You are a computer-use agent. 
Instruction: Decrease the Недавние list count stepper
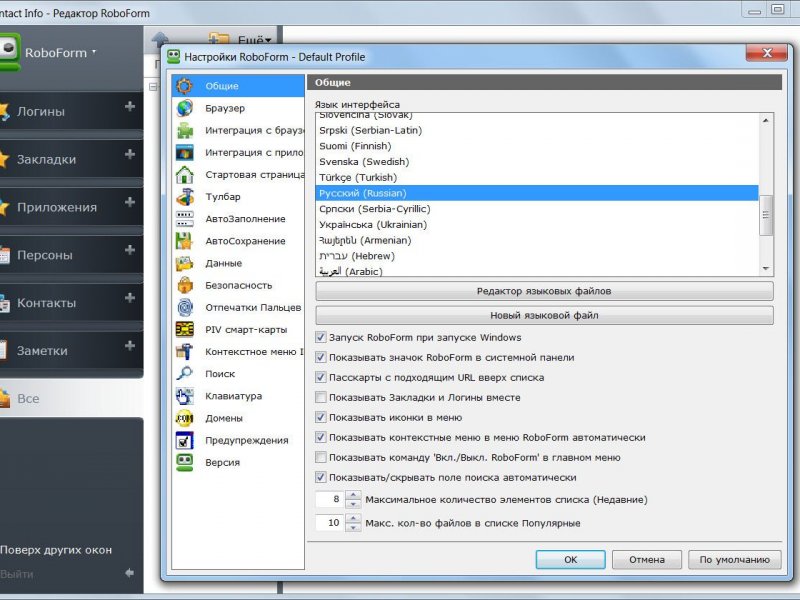pos(353,504)
